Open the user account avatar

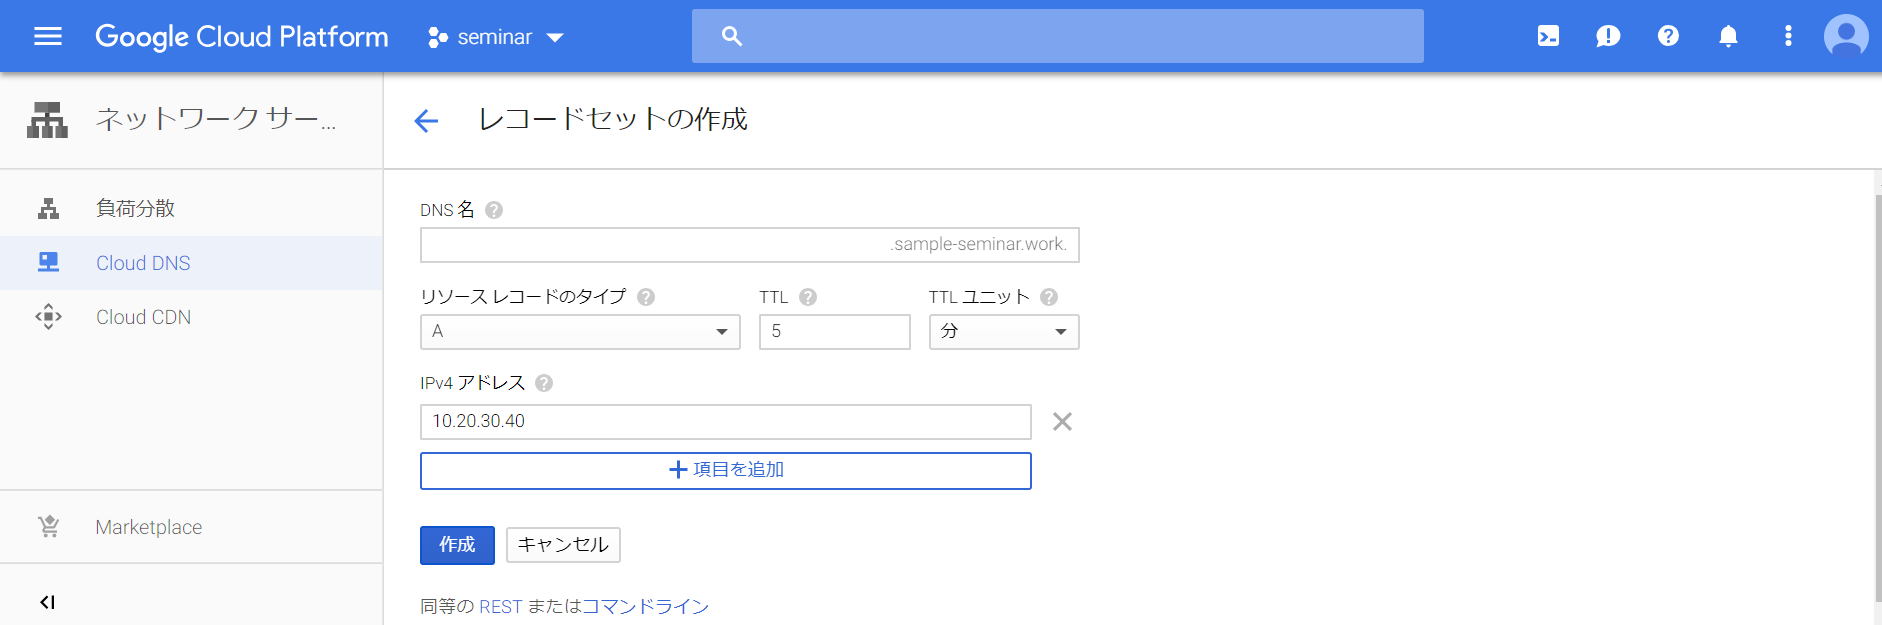pos(1846,37)
